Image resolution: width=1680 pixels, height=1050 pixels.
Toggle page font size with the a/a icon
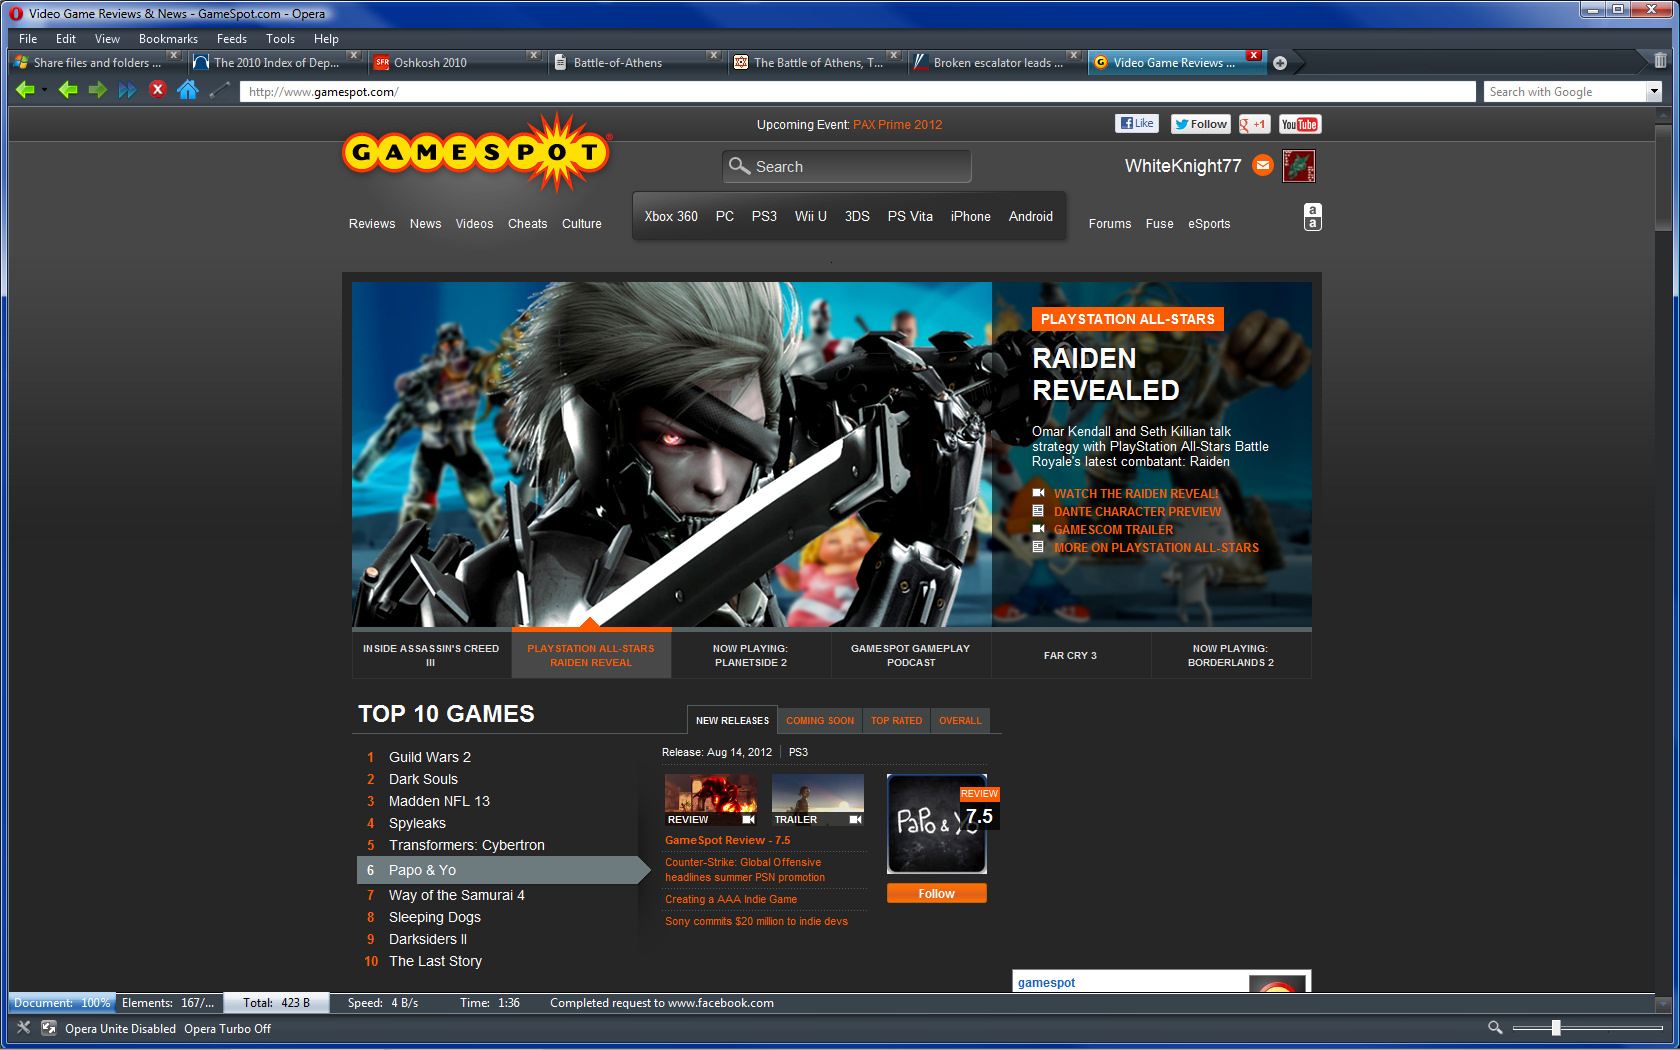1312,216
